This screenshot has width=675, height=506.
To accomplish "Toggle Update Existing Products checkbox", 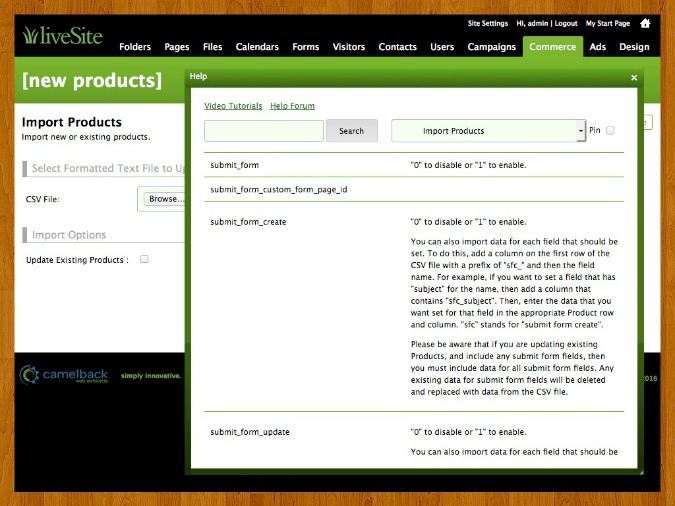I will coord(144,259).
